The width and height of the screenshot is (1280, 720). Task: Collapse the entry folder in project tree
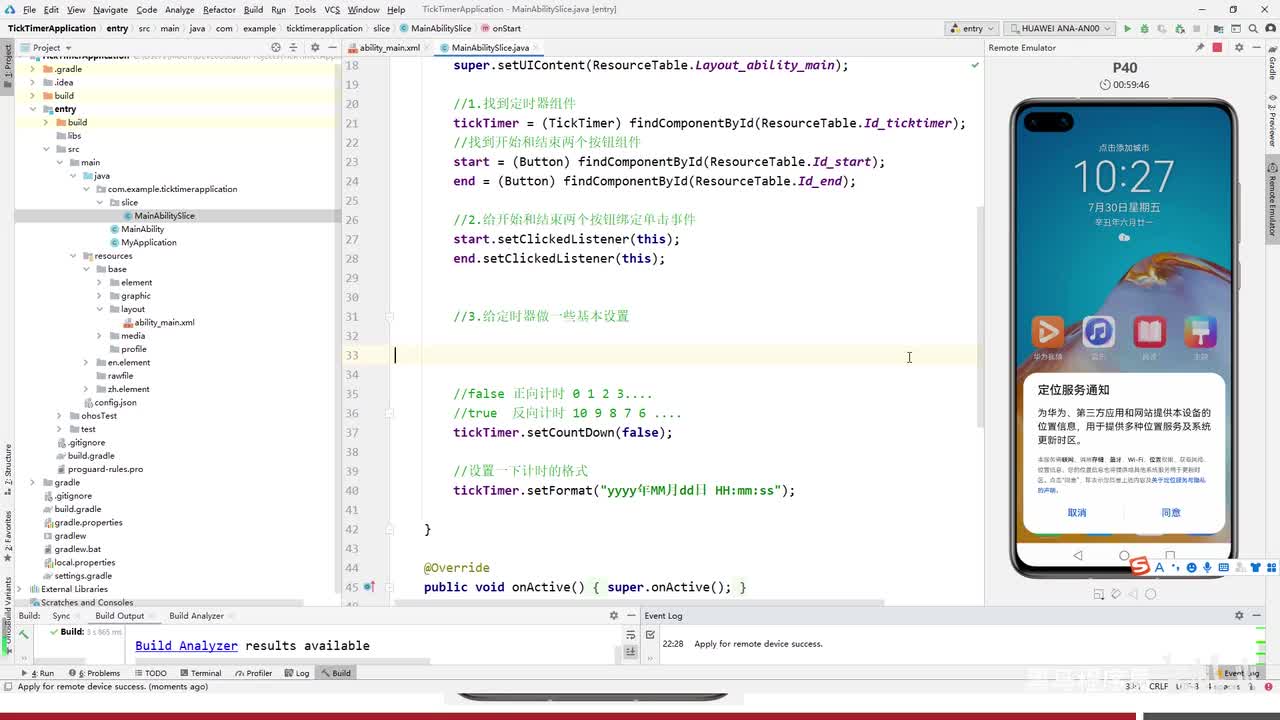pos(33,109)
